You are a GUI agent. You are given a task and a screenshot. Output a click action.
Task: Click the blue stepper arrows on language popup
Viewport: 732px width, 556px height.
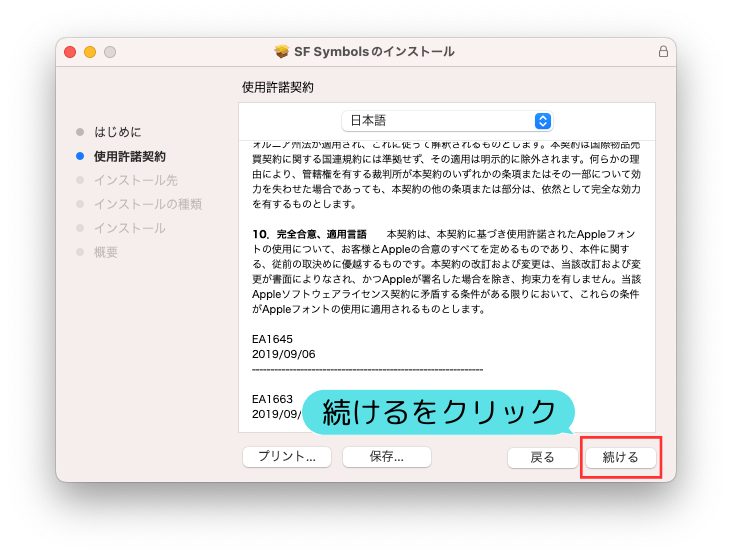(542, 121)
